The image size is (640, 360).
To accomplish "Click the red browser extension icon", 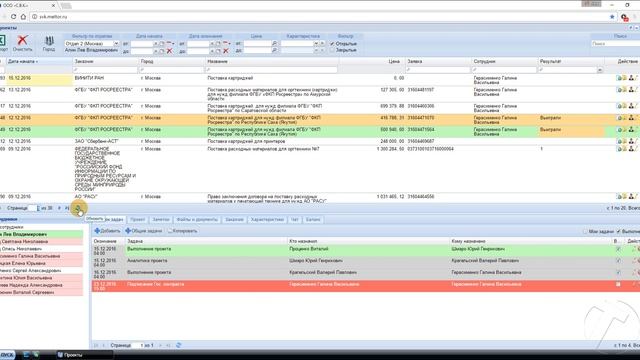I will [x=624, y=17].
